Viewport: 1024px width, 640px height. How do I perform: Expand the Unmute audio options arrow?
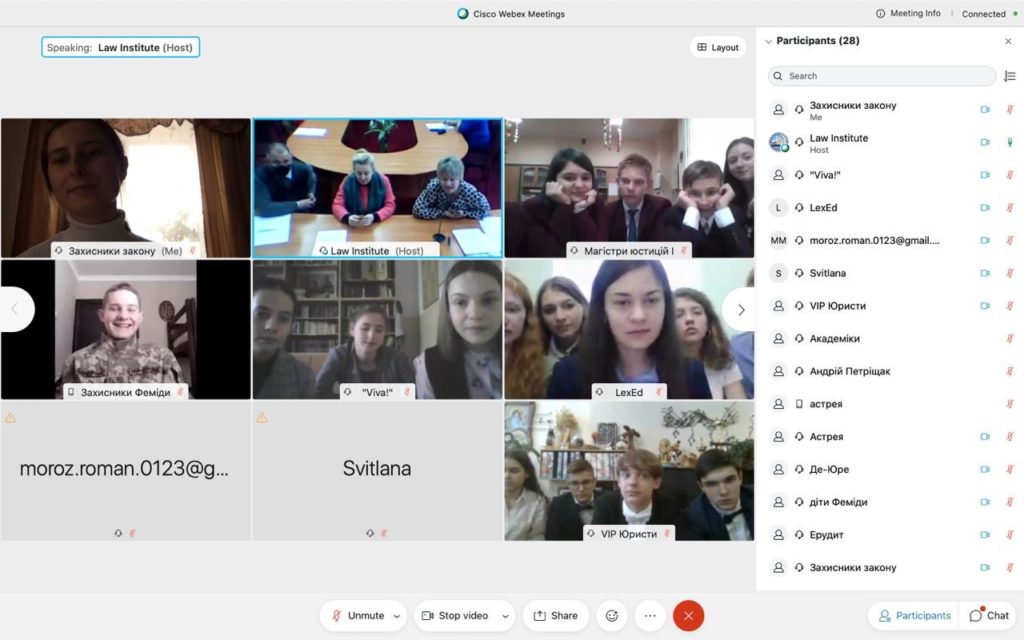click(397, 616)
